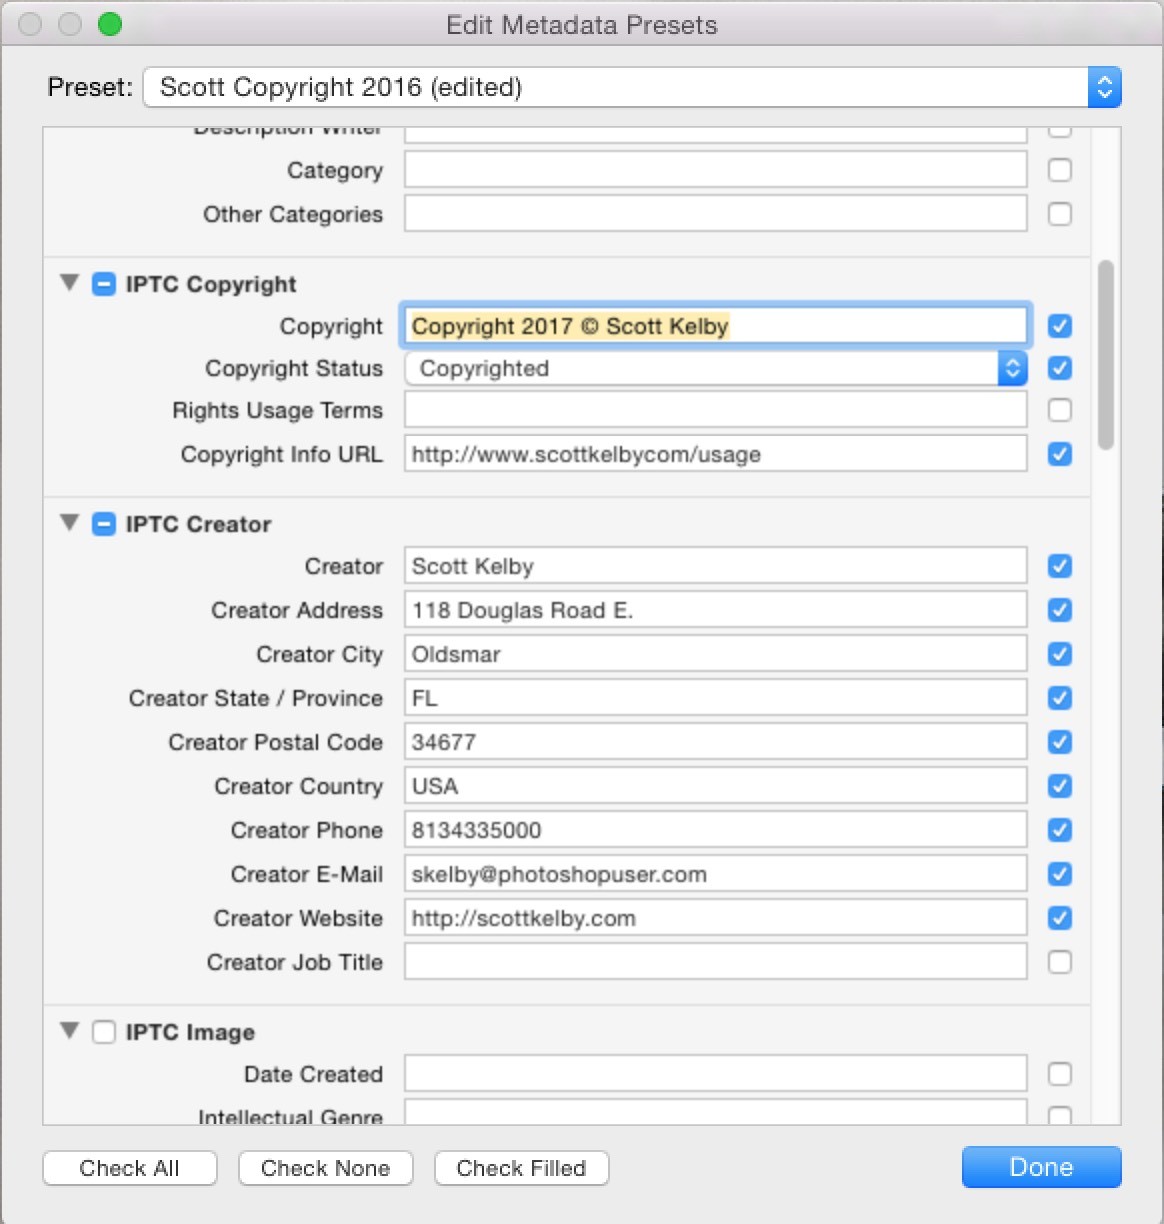
Task: Enable the Creator Job Title checkbox
Action: 1059,961
